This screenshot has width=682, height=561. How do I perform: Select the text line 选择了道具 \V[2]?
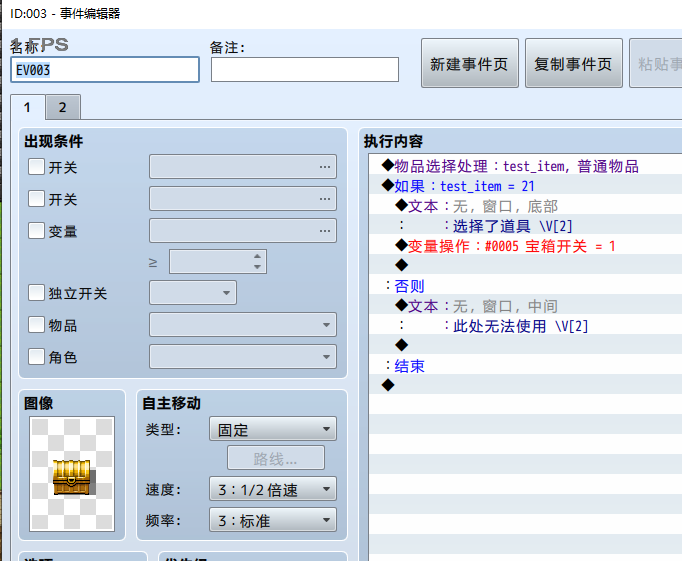pyautogui.click(x=525, y=226)
